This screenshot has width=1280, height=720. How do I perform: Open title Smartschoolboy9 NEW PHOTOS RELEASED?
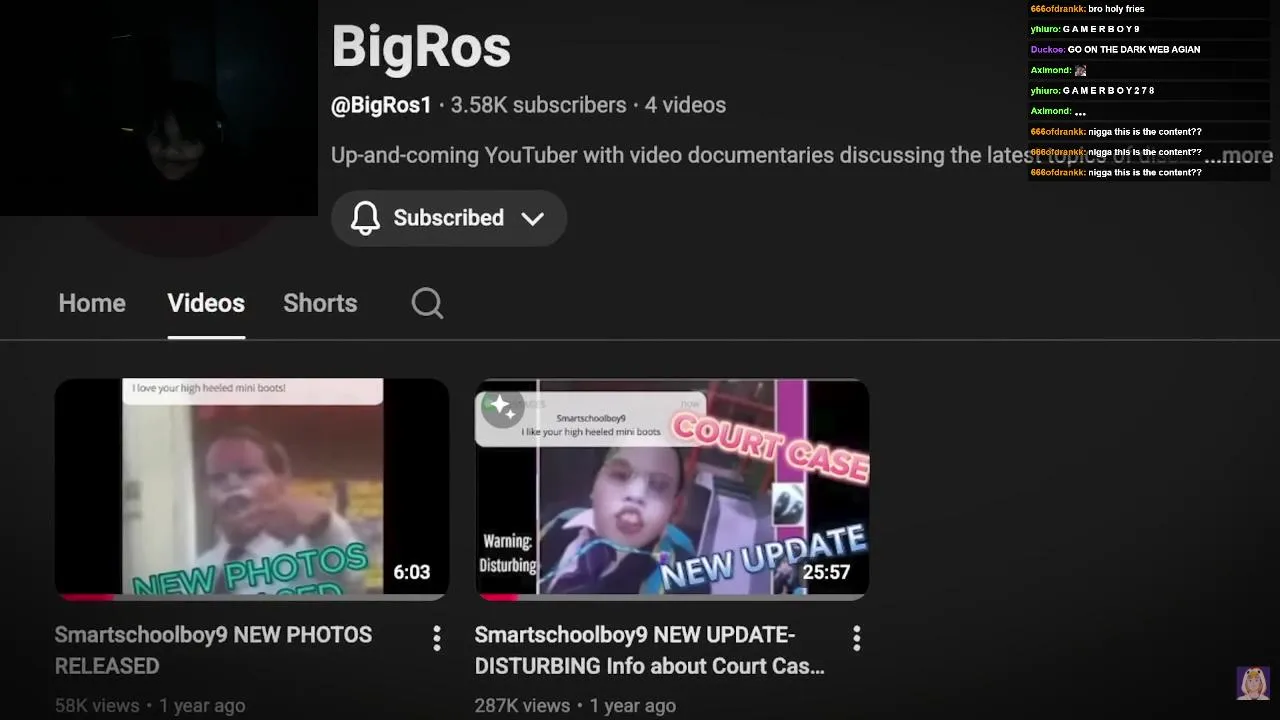click(x=213, y=650)
